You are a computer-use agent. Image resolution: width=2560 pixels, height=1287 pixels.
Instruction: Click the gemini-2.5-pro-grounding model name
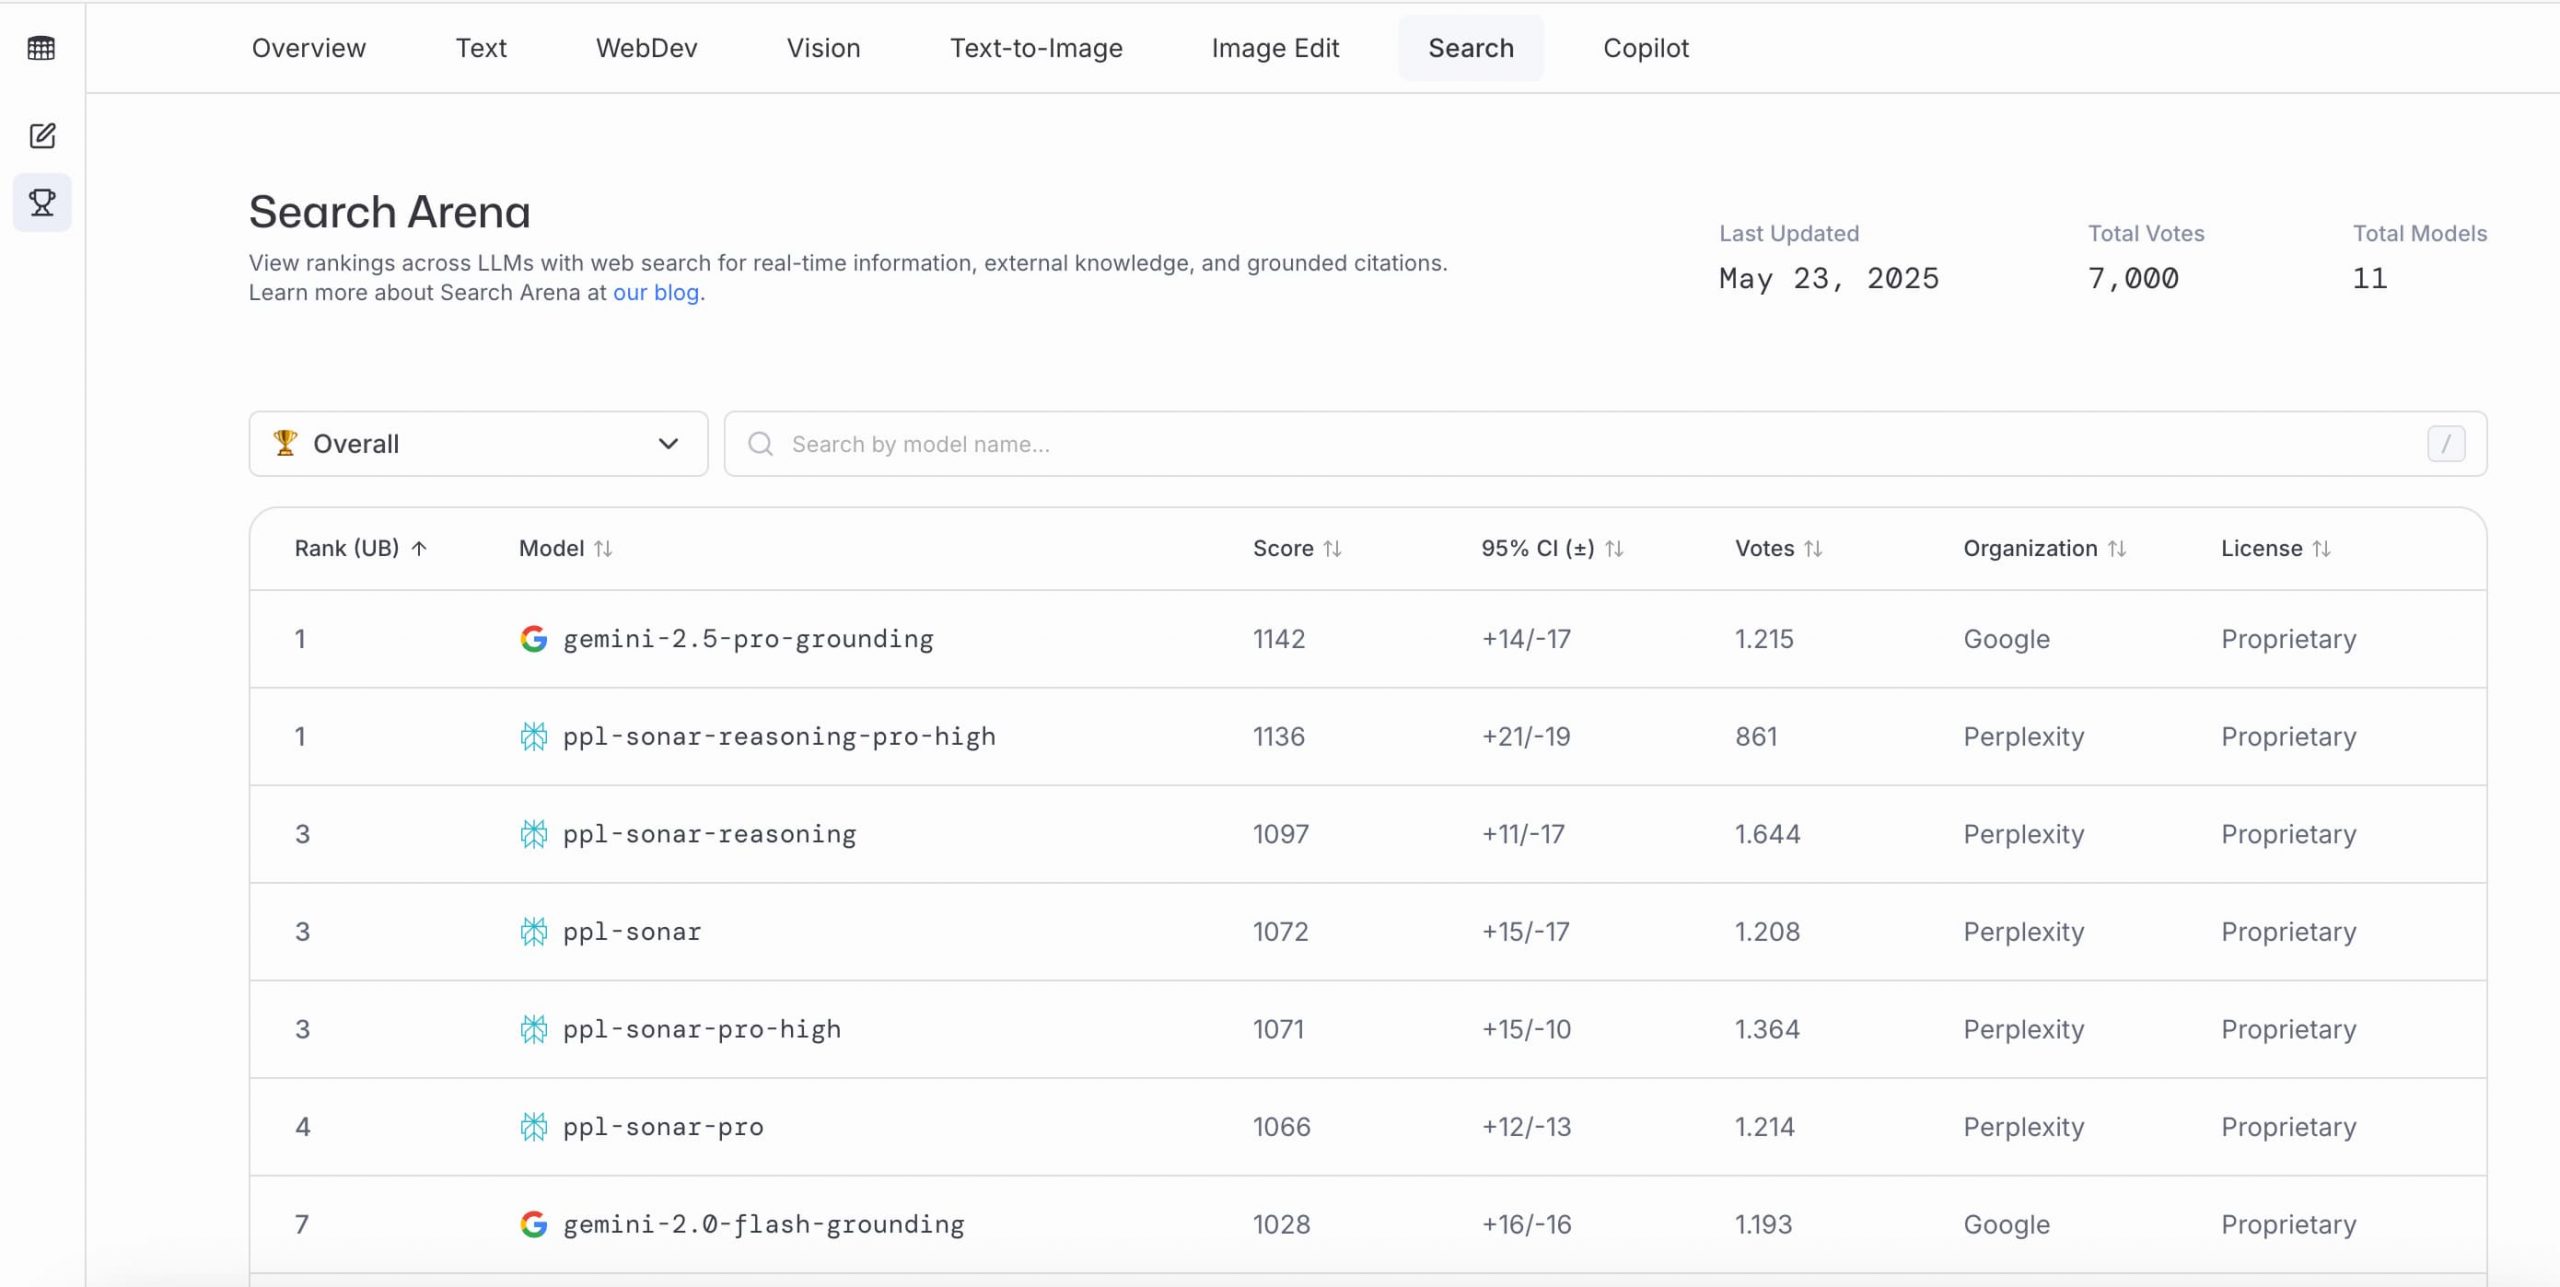[x=748, y=639]
